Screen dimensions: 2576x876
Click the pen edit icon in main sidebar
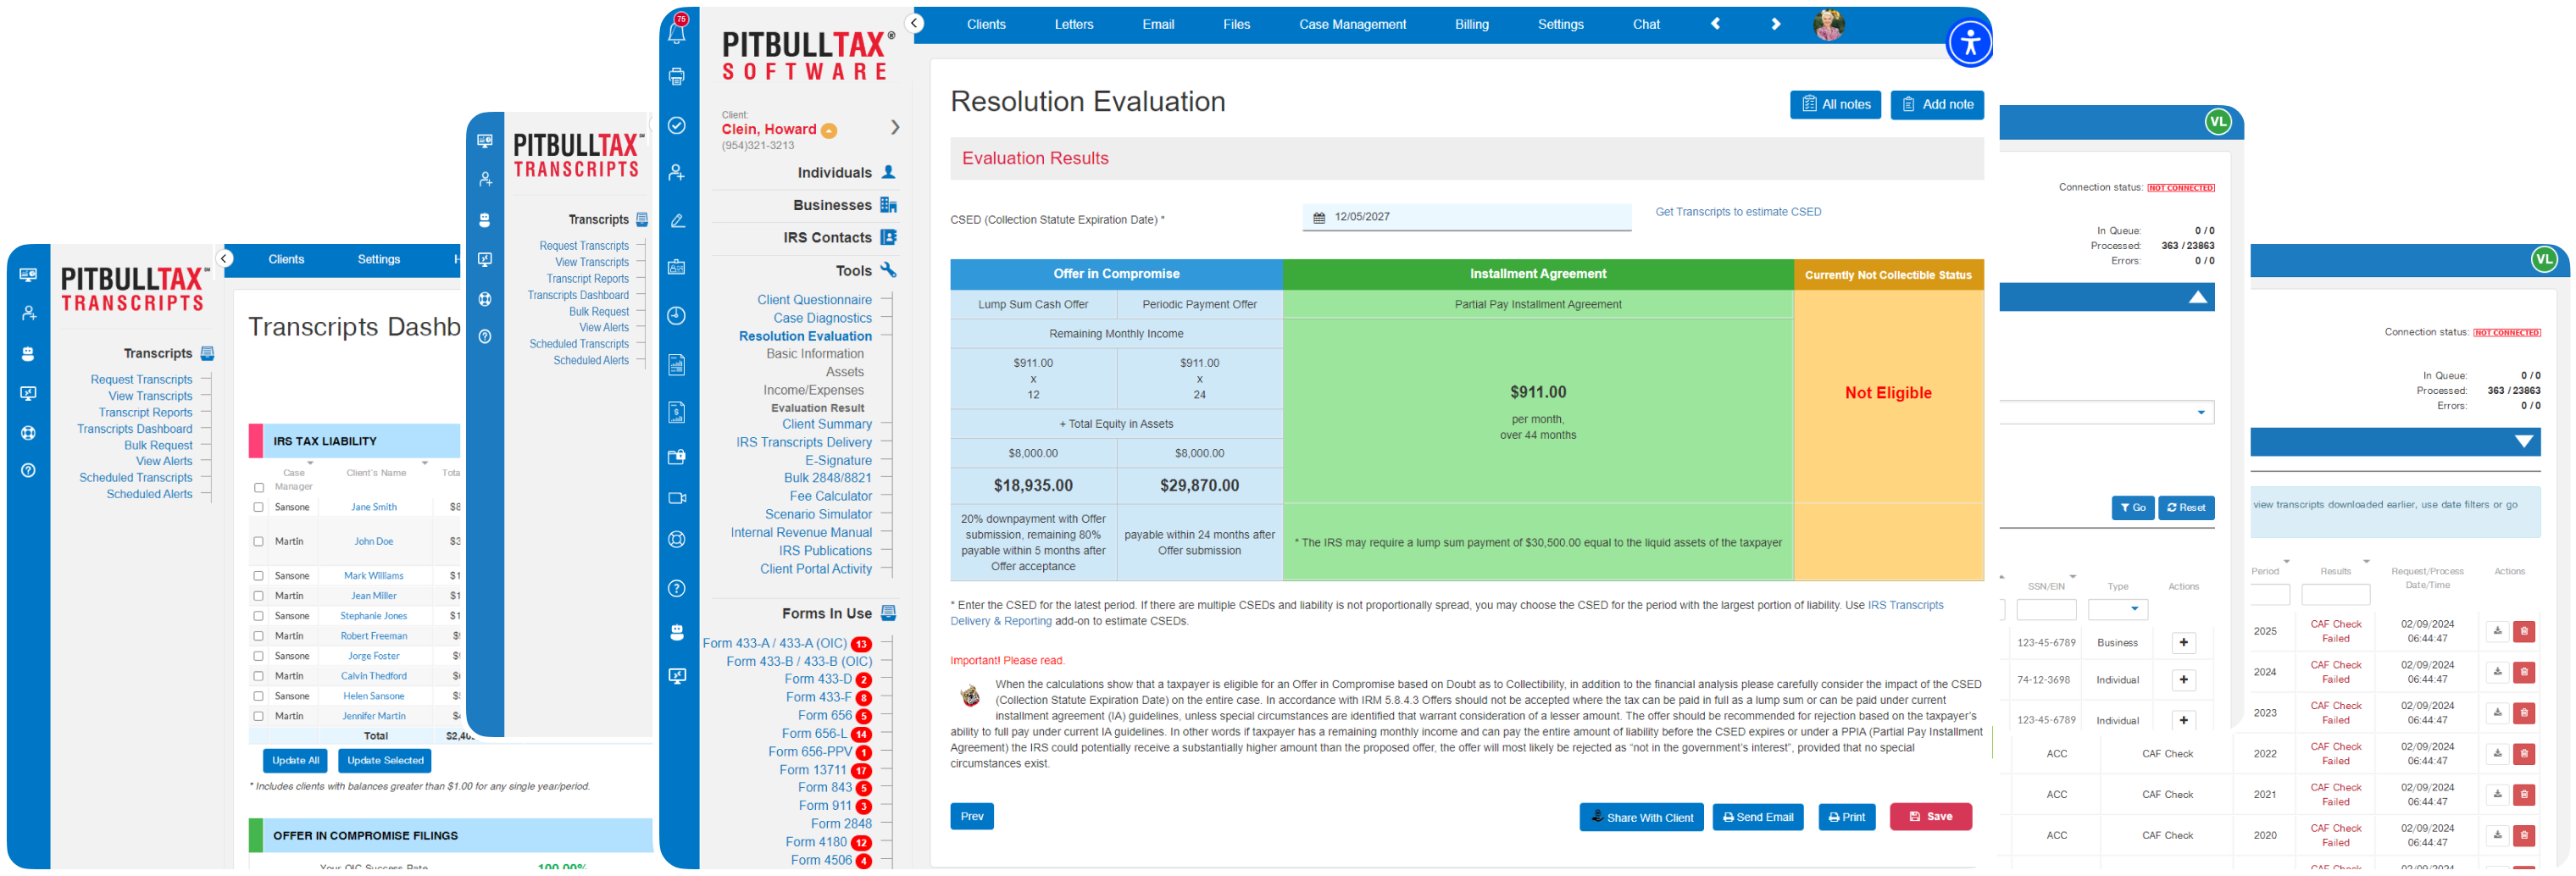point(677,221)
